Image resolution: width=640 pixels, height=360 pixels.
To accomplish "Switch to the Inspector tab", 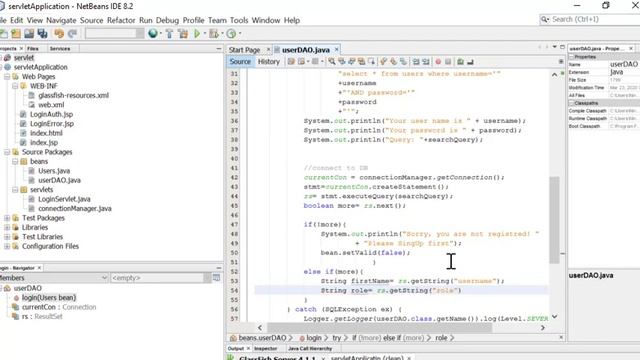I will (265, 349).
